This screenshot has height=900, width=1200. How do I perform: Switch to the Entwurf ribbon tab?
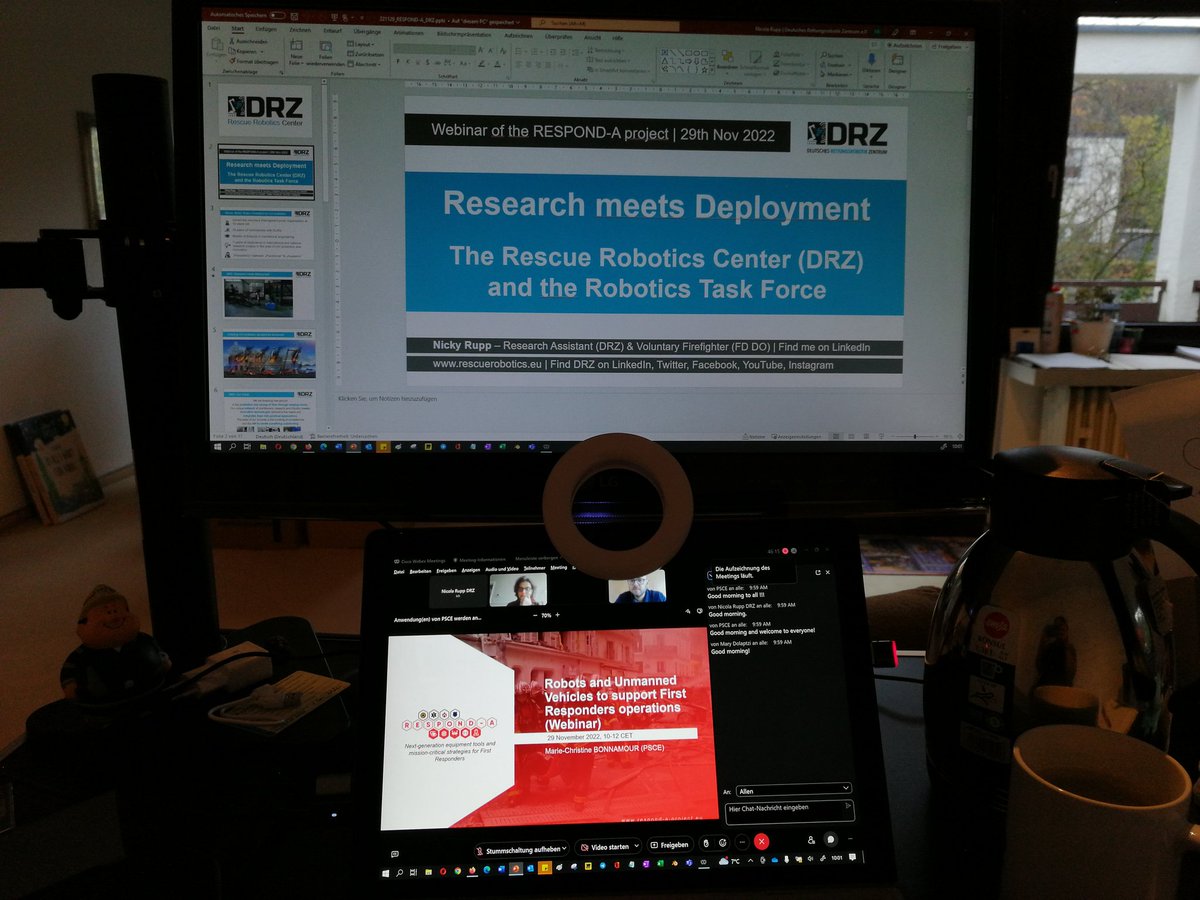(333, 30)
